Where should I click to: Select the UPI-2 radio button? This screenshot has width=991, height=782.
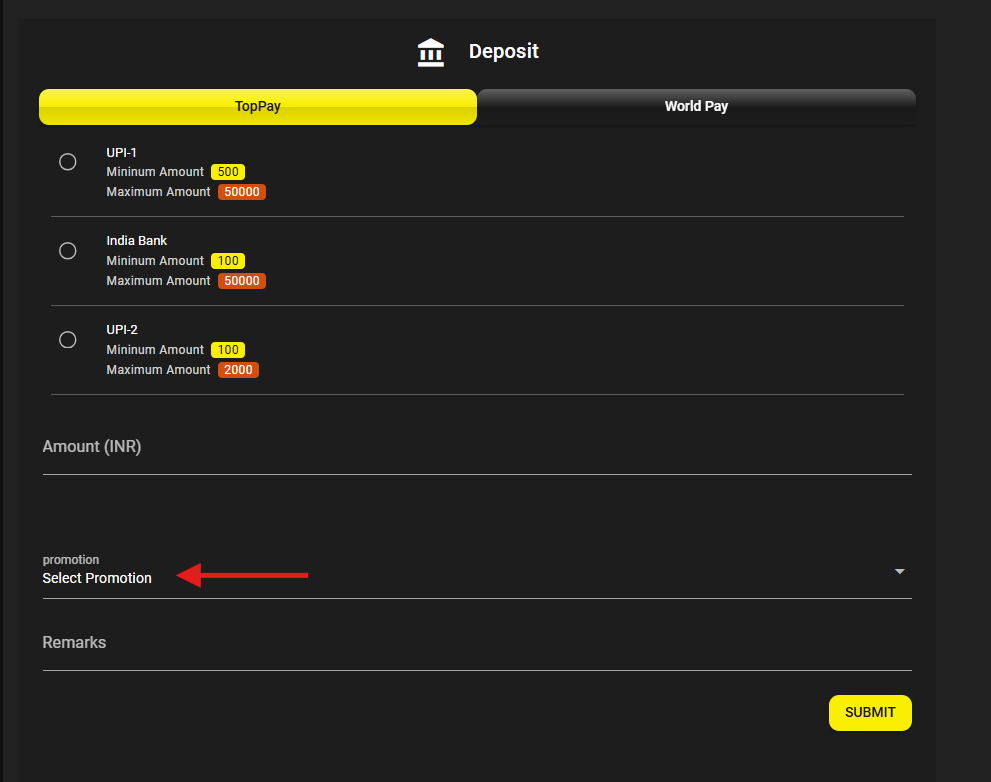[68, 340]
